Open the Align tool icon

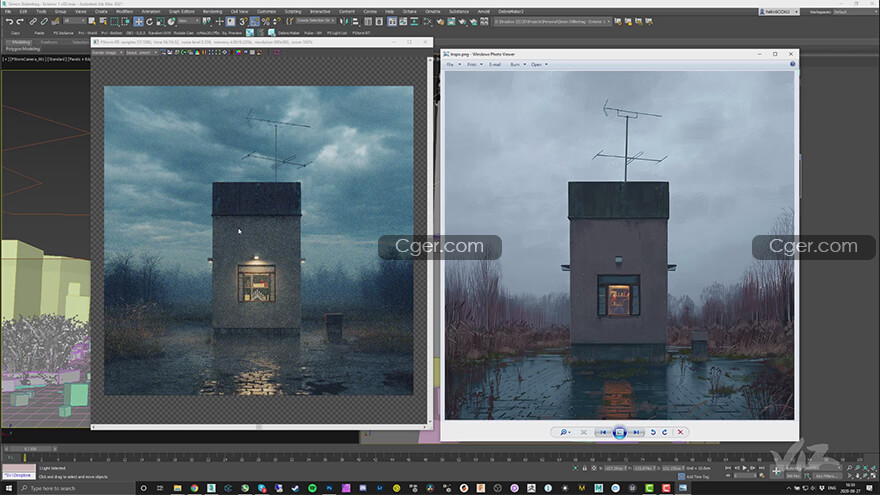pyautogui.click(x=355, y=21)
